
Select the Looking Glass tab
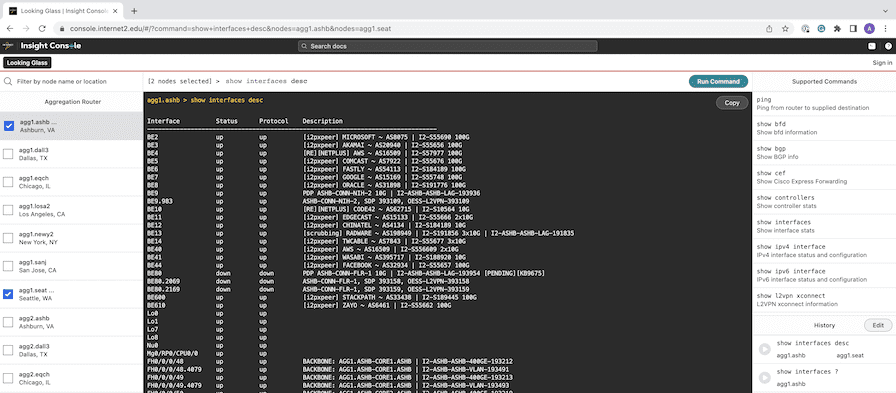[x=63, y=11]
